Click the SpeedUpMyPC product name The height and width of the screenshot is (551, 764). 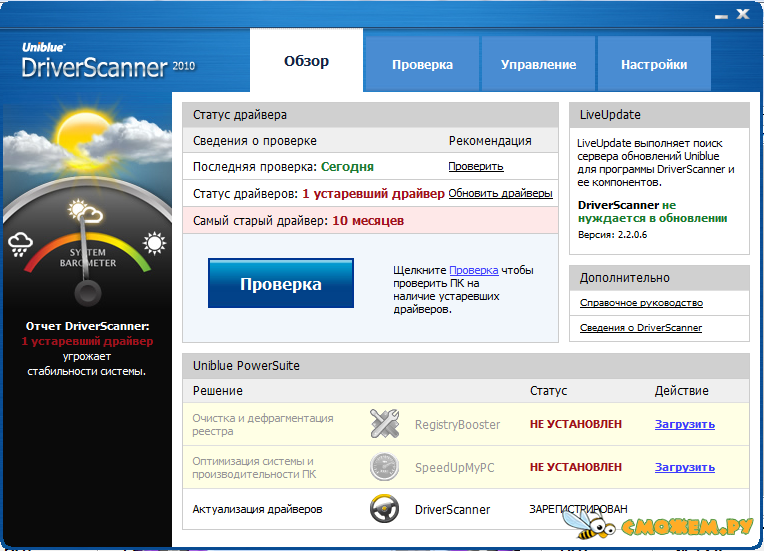[455, 468]
